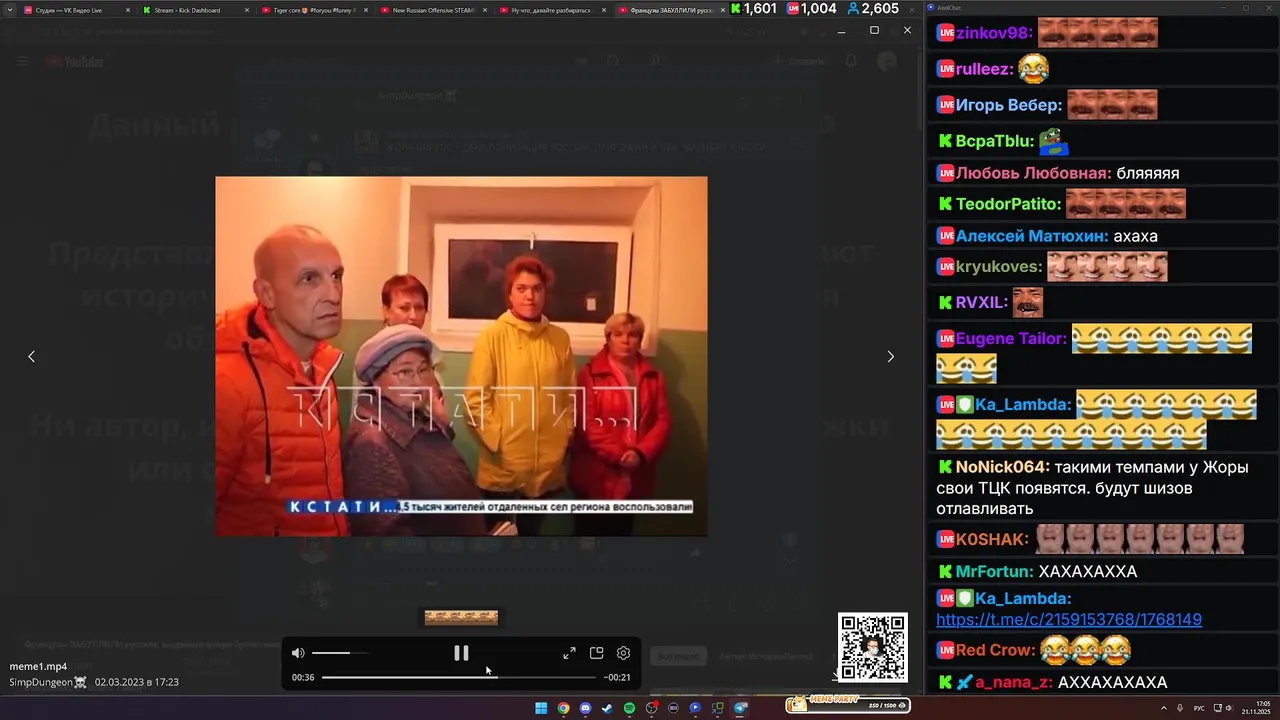This screenshot has width=1280, height=720.
Task: Click the SimpDungeon sender name
Action: 47,682
